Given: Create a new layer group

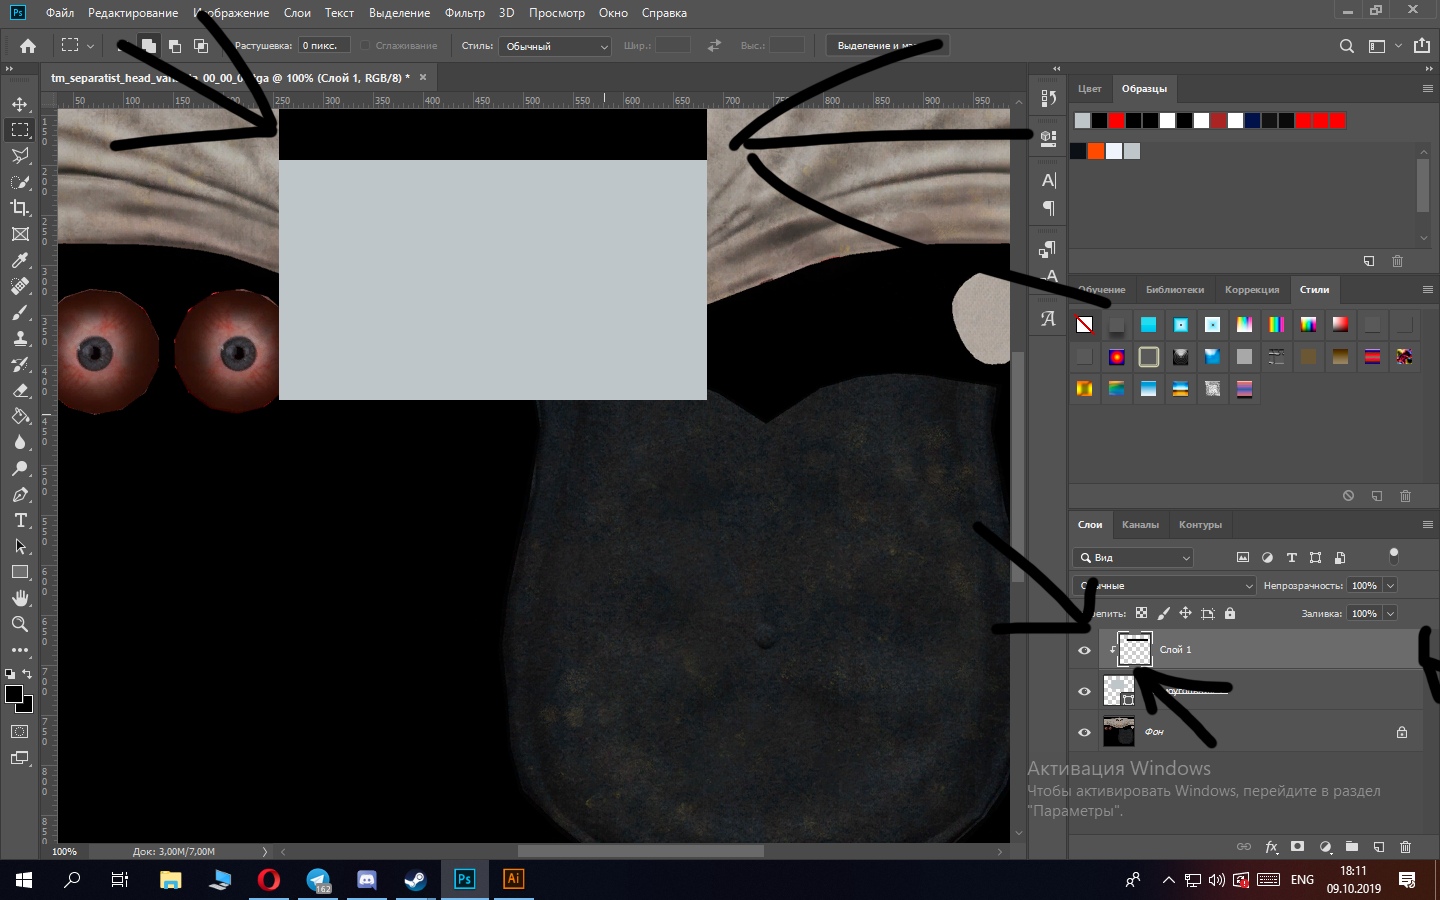Looking at the screenshot, I should click(x=1352, y=847).
